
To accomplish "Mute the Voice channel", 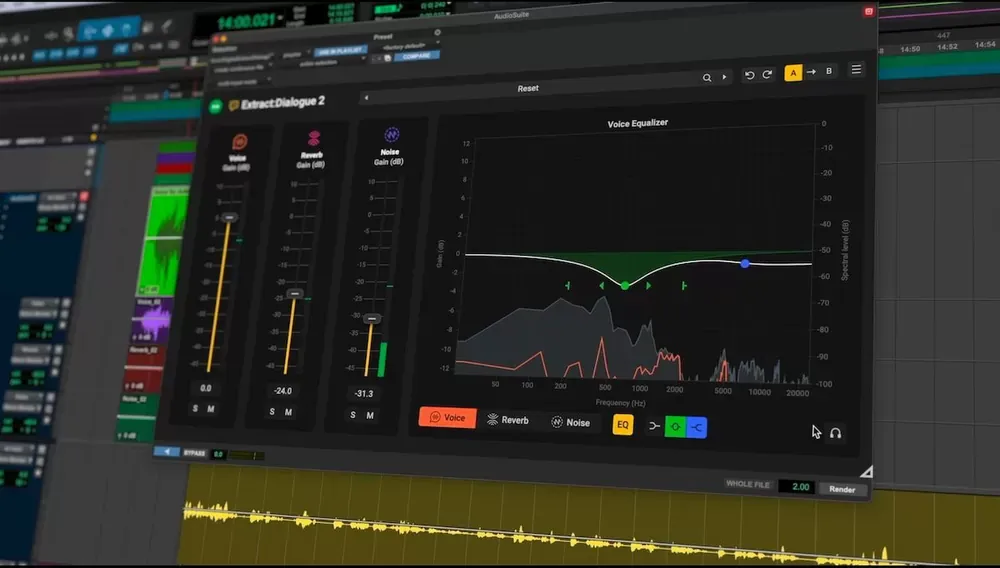I will [210, 409].
